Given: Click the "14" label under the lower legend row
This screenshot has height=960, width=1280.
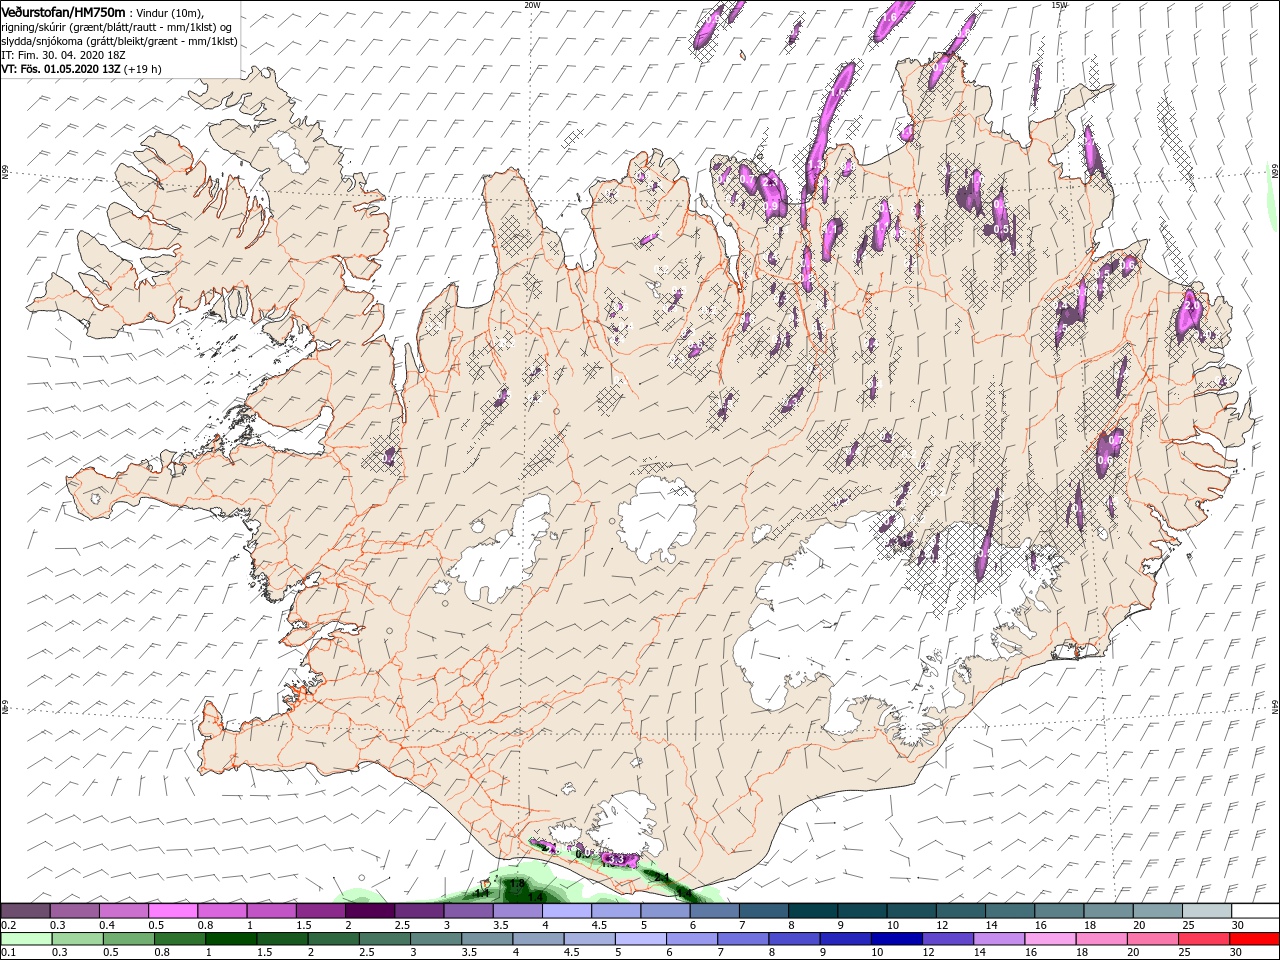Looking at the screenshot, I should (x=980, y=952).
